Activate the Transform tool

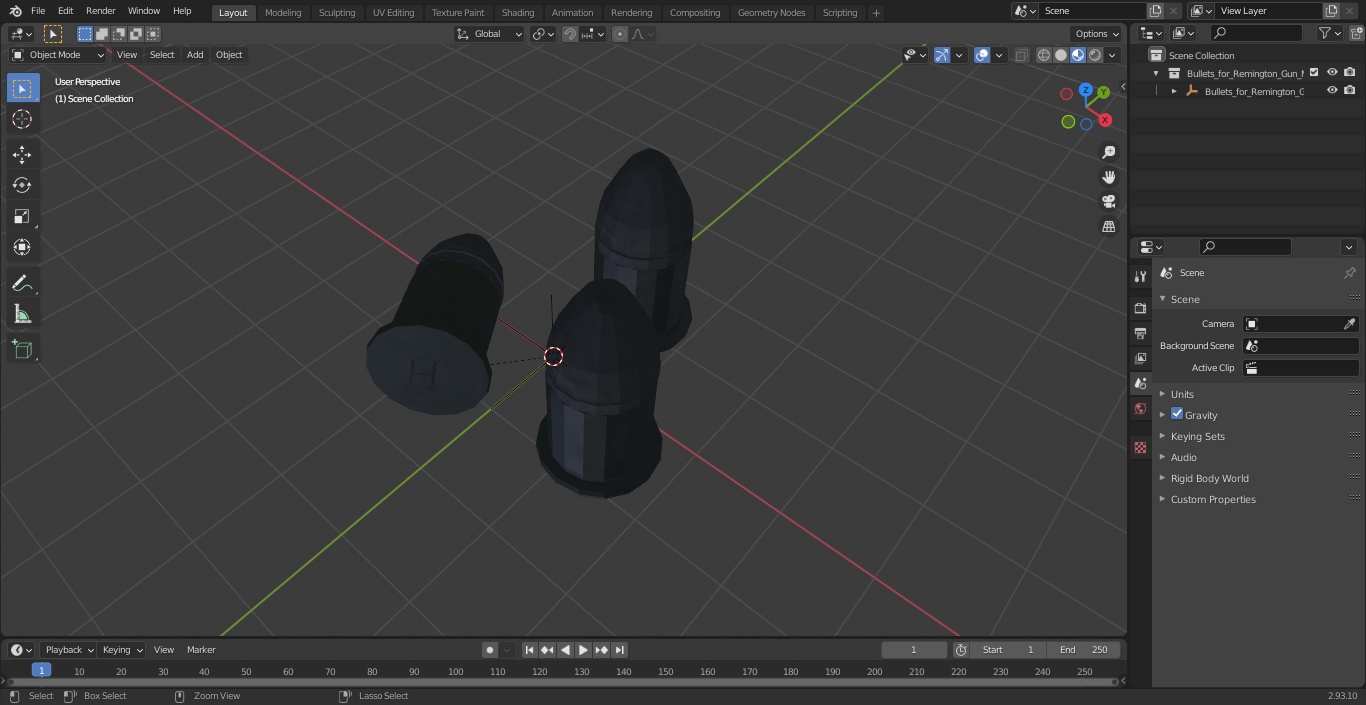tap(22, 247)
